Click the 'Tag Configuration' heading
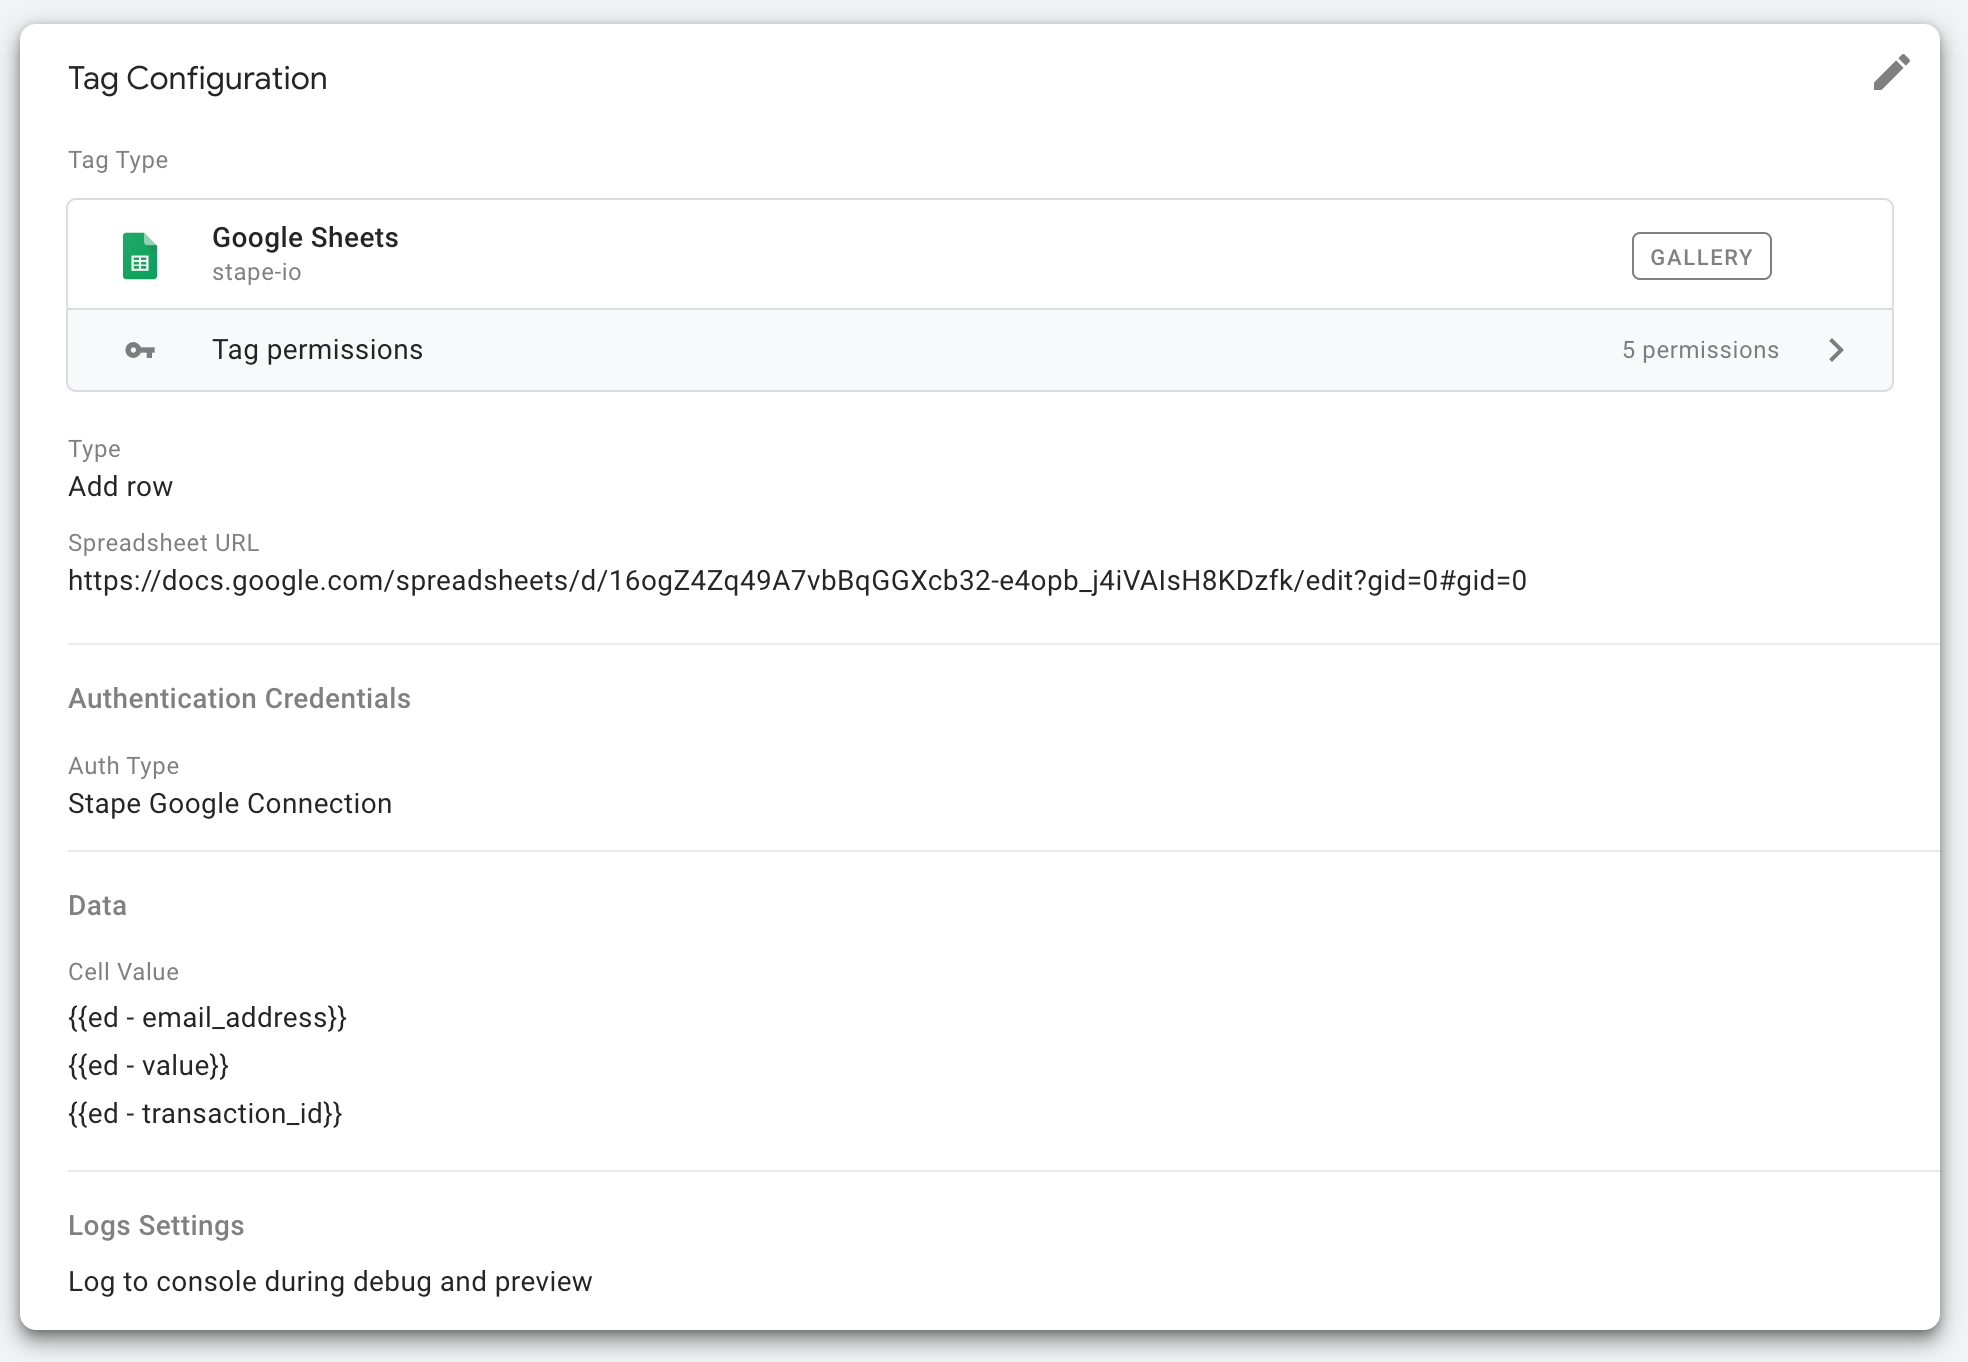The width and height of the screenshot is (1968, 1362). pyautogui.click(x=197, y=78)
